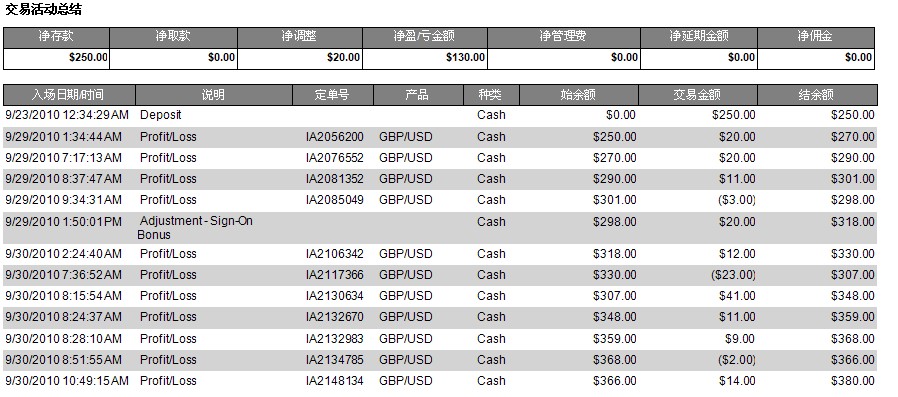Click the $380.00 final balance
Viewport: 898px width, 397px height.
tap(853, 381)
